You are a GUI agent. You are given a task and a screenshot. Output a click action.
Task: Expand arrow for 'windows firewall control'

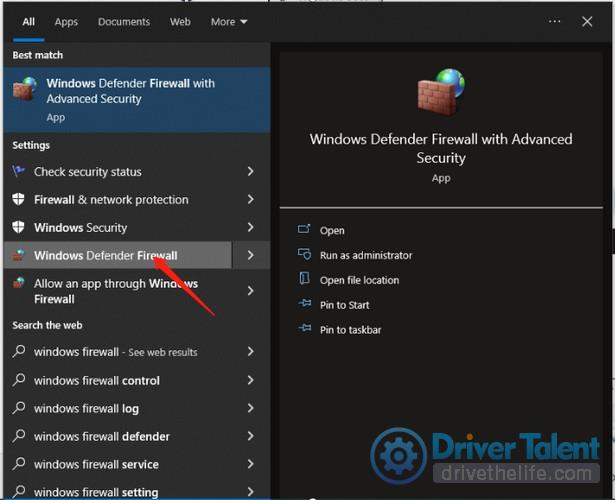251,380
